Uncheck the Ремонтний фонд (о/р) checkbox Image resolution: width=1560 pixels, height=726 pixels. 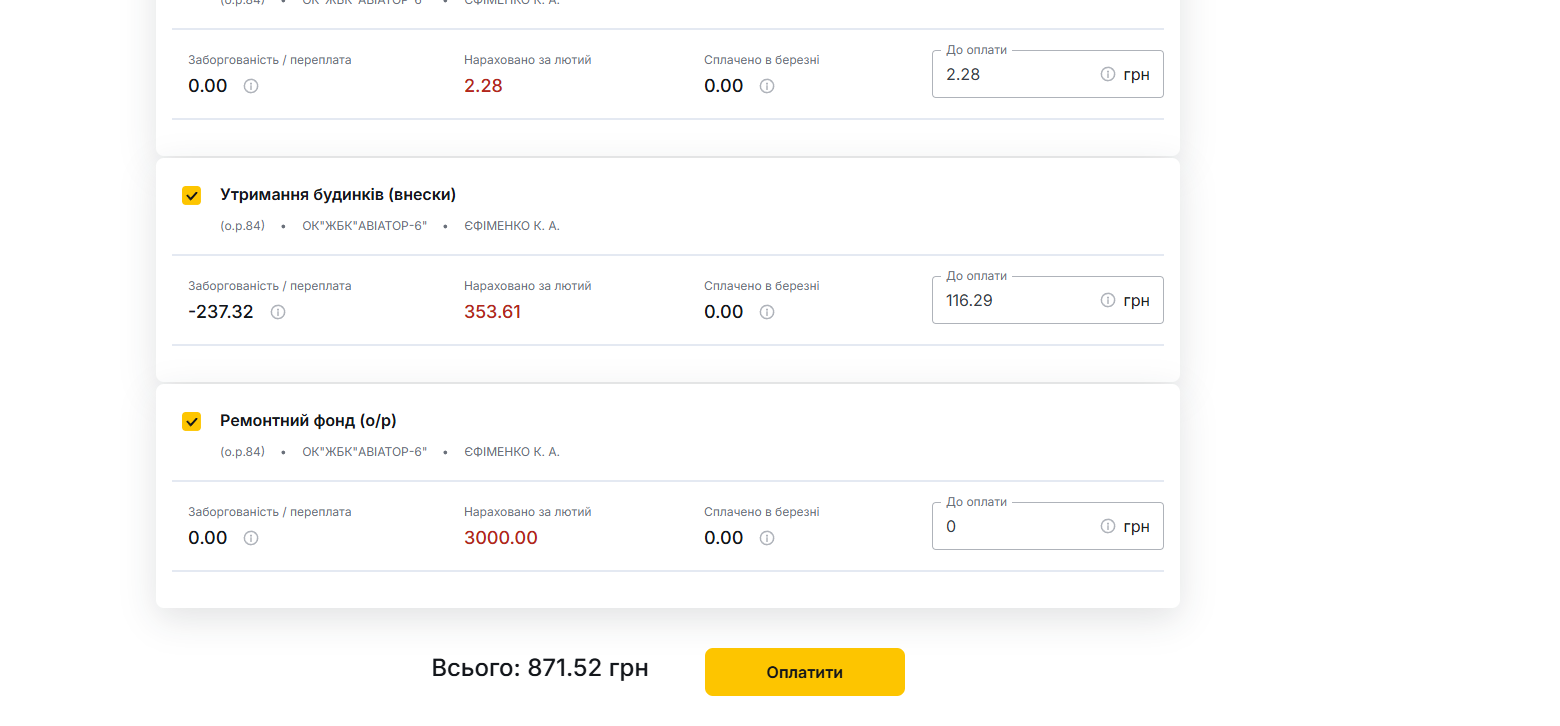coord(192,421)
